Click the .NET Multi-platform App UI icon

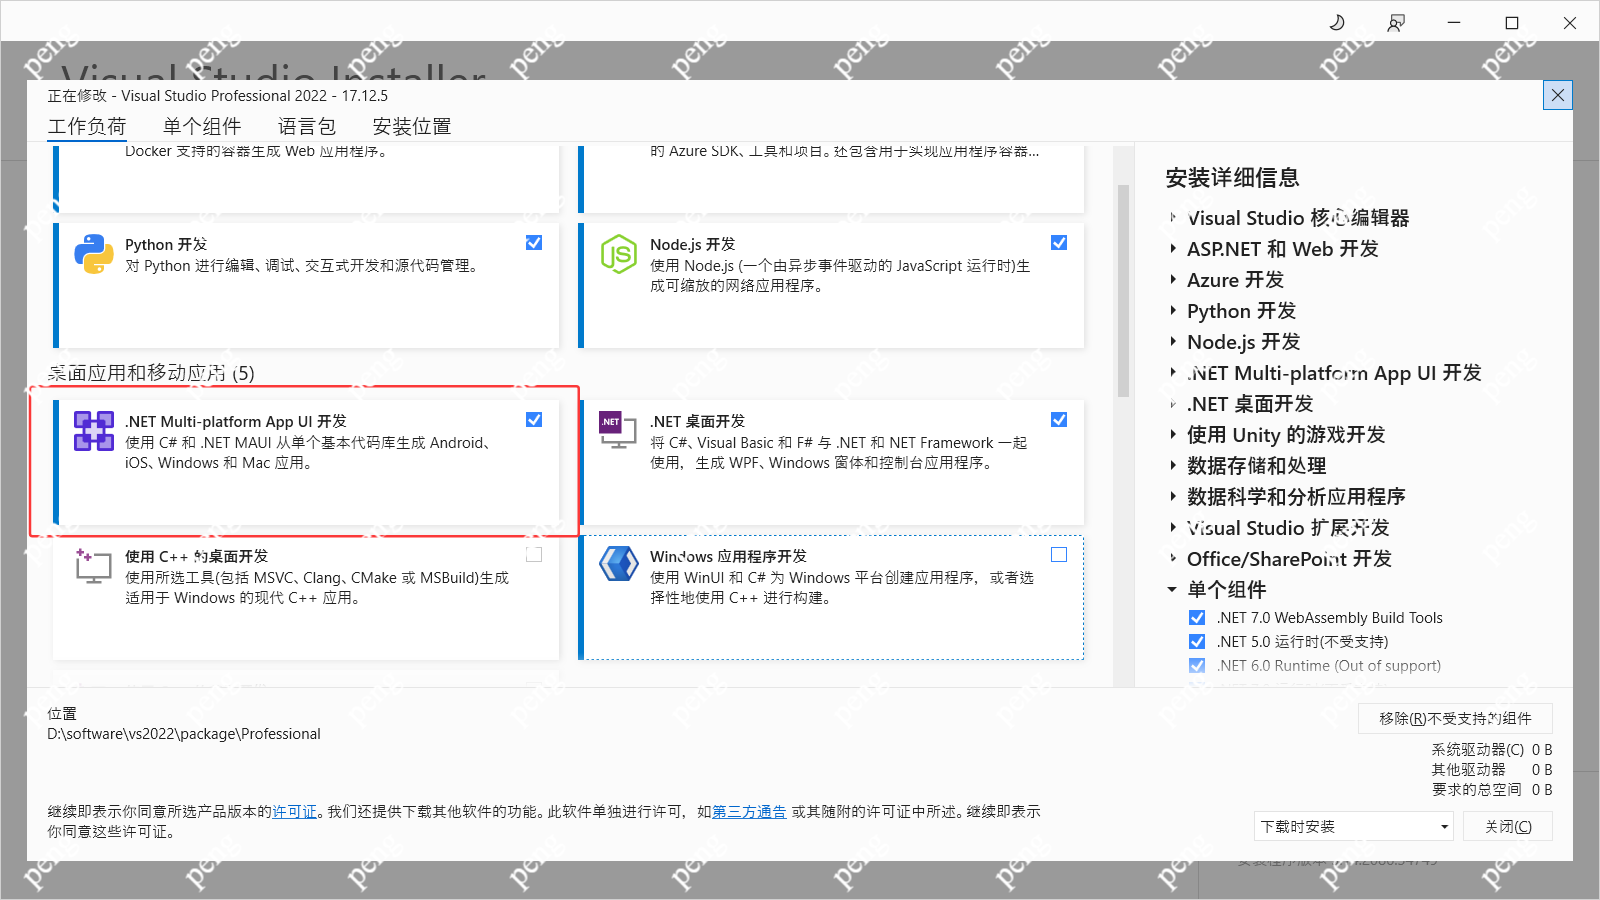coord(94,432)
